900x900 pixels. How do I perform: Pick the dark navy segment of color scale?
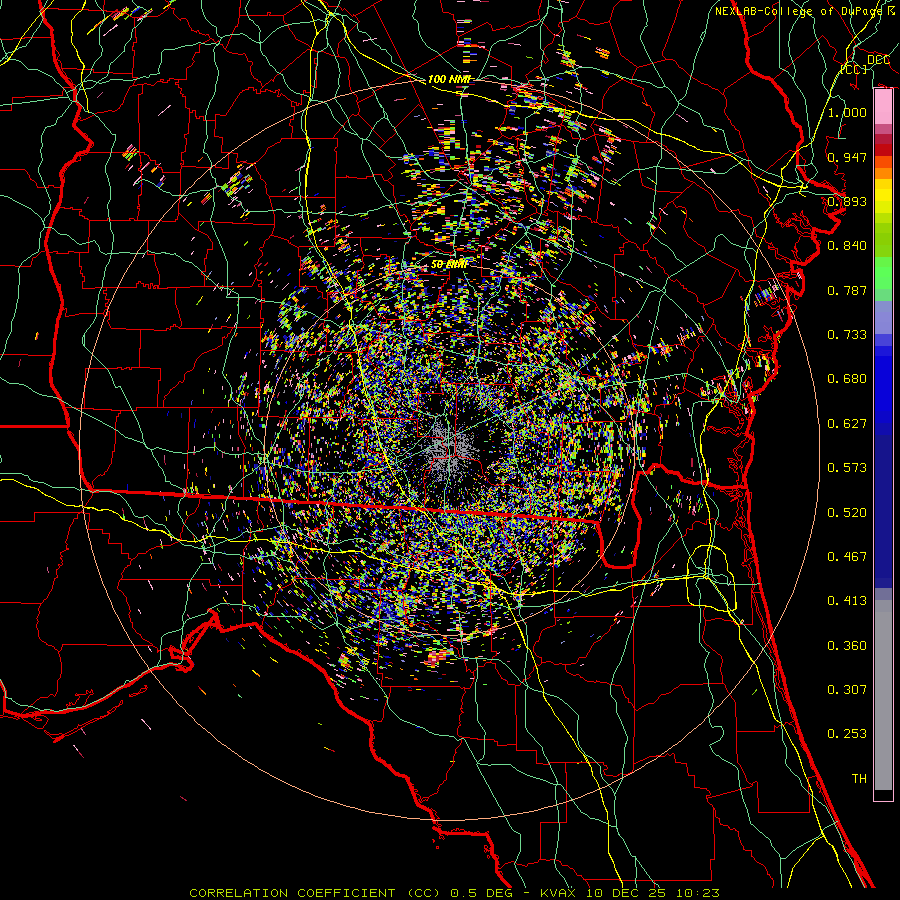pyautogui.click(x=883, y=511)
